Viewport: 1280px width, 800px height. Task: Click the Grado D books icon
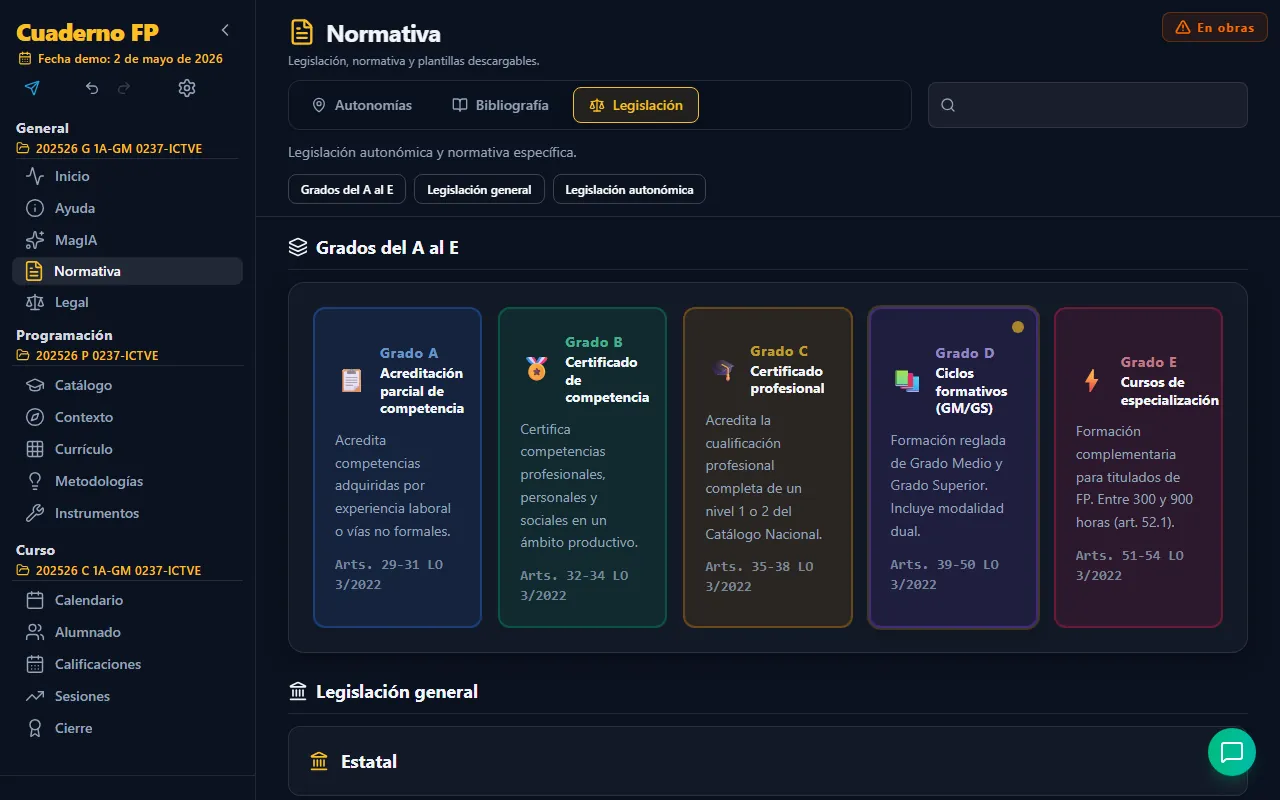[907, 380]
